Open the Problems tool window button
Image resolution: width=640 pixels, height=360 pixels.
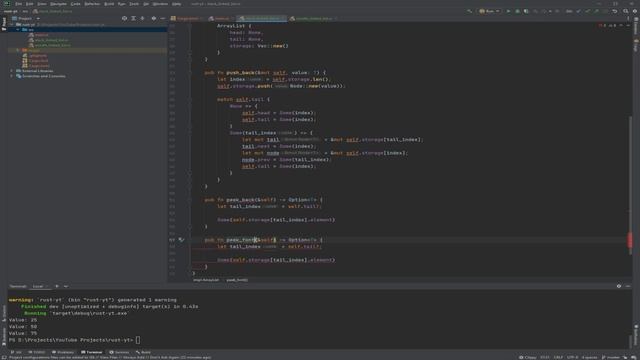63,352
